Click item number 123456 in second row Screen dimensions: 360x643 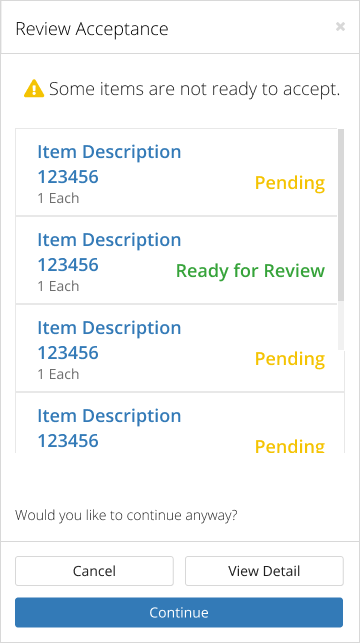(x=68, y=265)
